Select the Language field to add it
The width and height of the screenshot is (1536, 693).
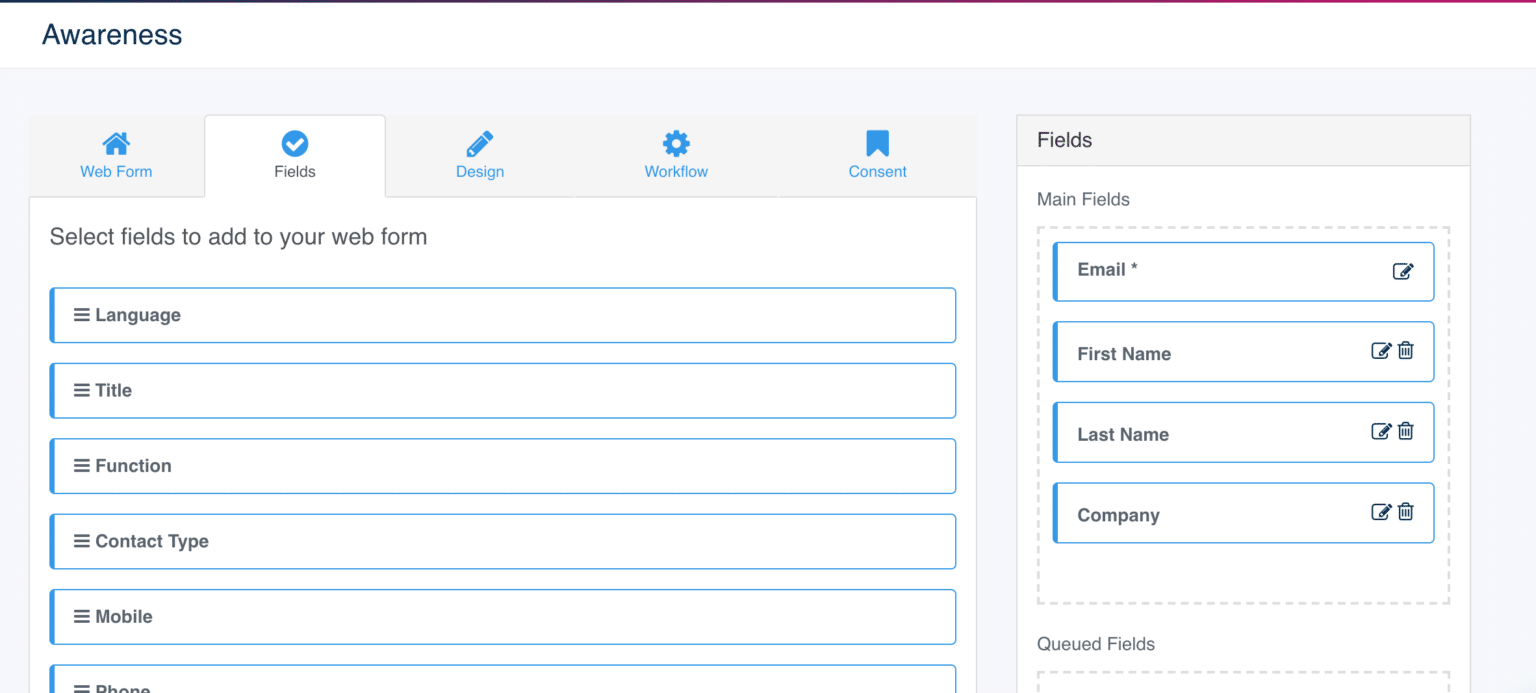(x=502, y=315)
